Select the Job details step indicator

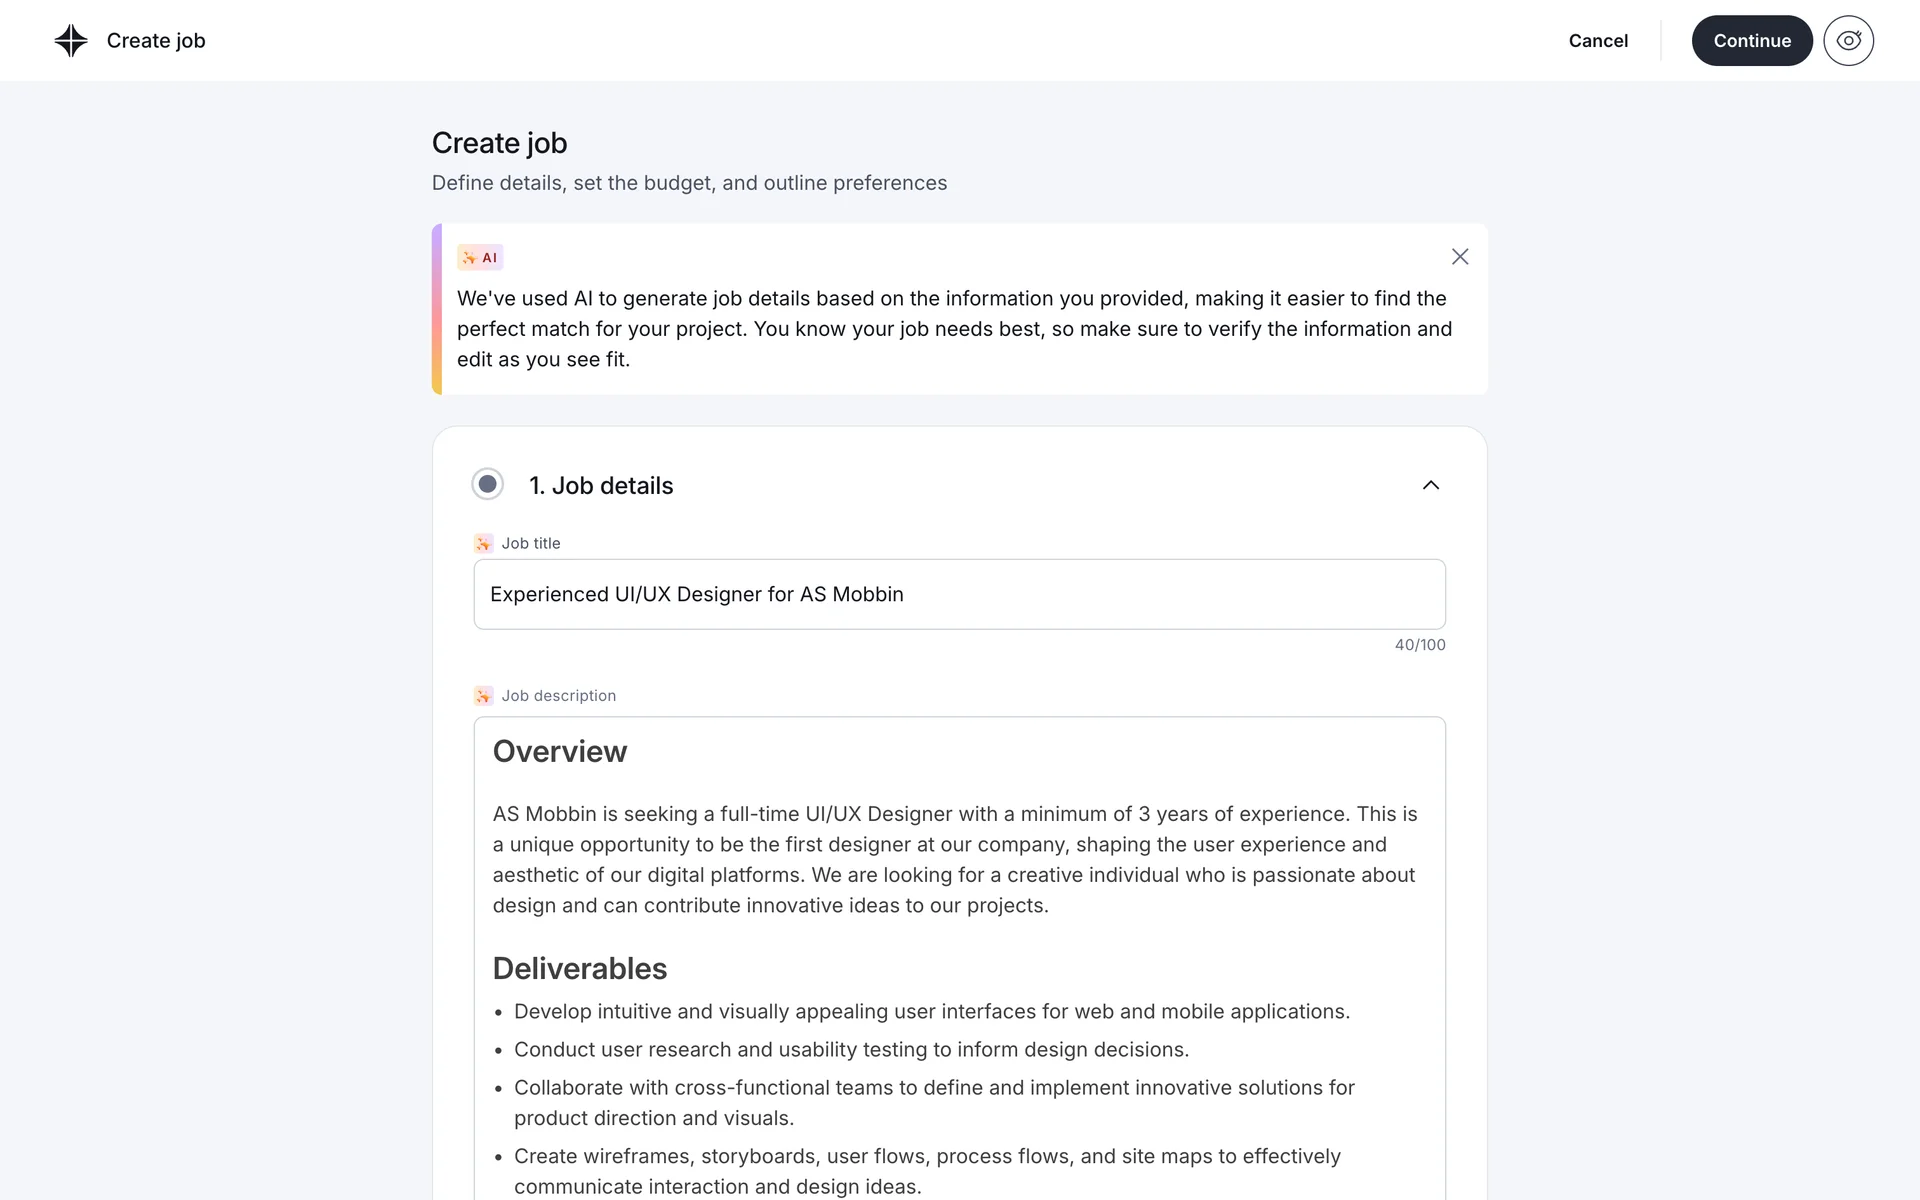[488, 485]
